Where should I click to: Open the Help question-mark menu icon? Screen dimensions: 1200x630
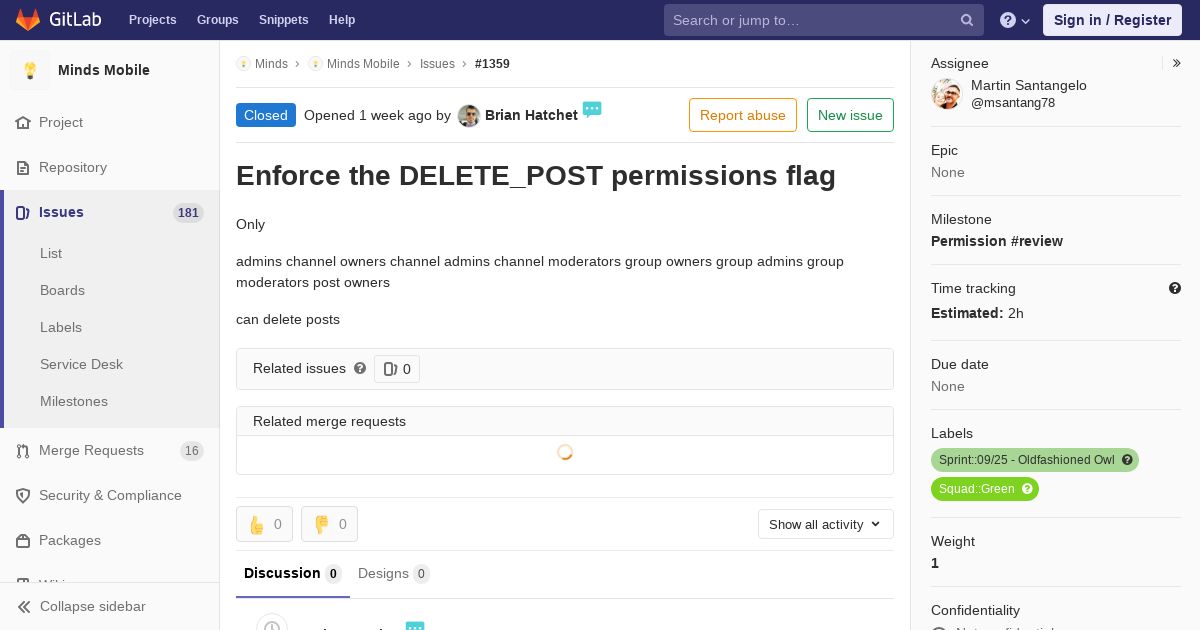[x=1008, y=20]
